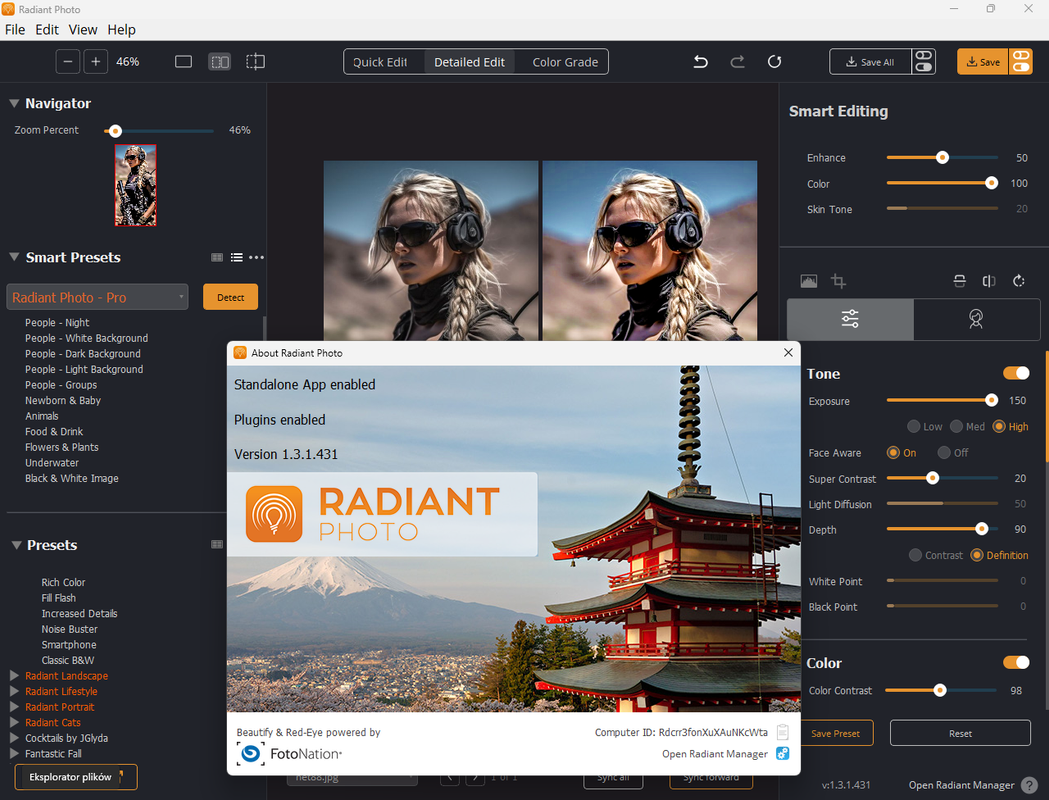
Task: Click Radiant Manager icon in About dialog
Action: 783,754
